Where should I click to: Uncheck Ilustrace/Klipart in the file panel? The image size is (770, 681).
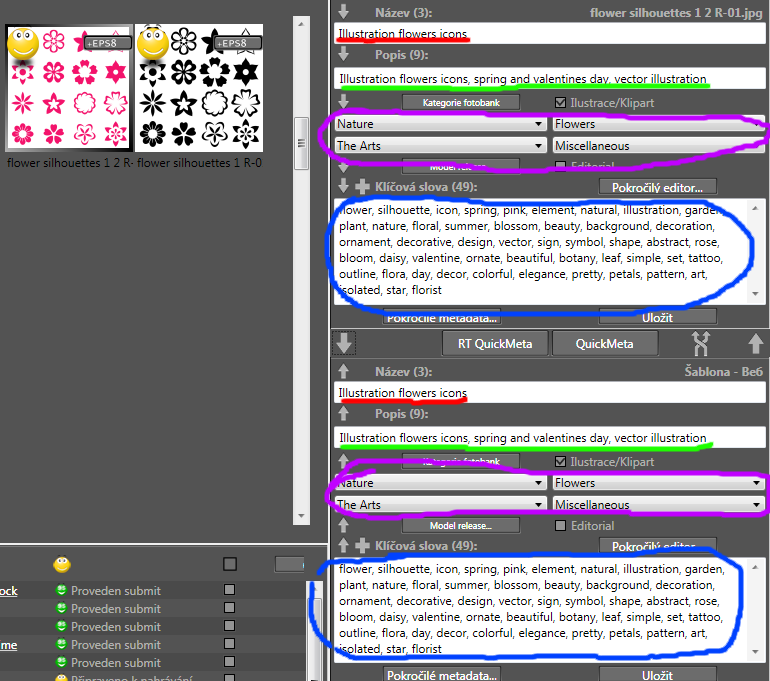[560, 103]
